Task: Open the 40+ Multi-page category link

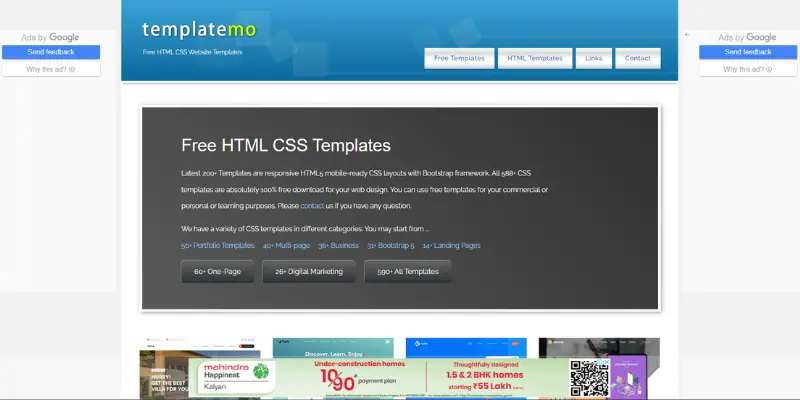Action: 286,245
